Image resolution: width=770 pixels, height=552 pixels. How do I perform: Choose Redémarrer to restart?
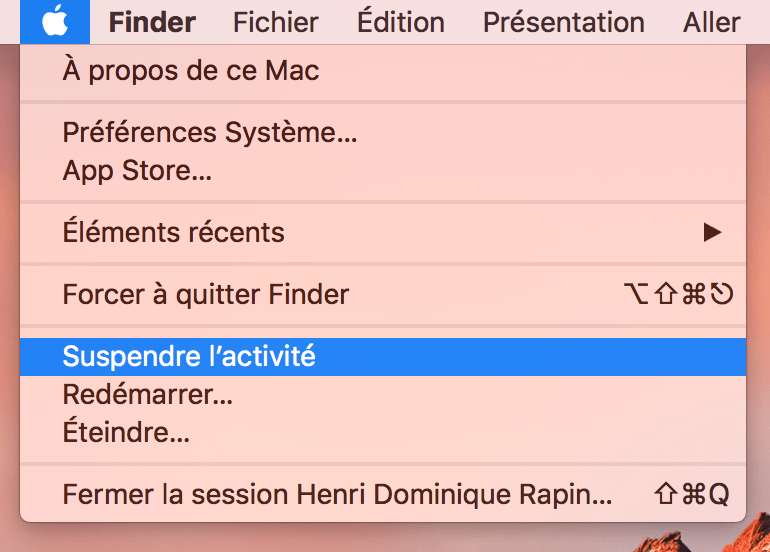[147, 394]
